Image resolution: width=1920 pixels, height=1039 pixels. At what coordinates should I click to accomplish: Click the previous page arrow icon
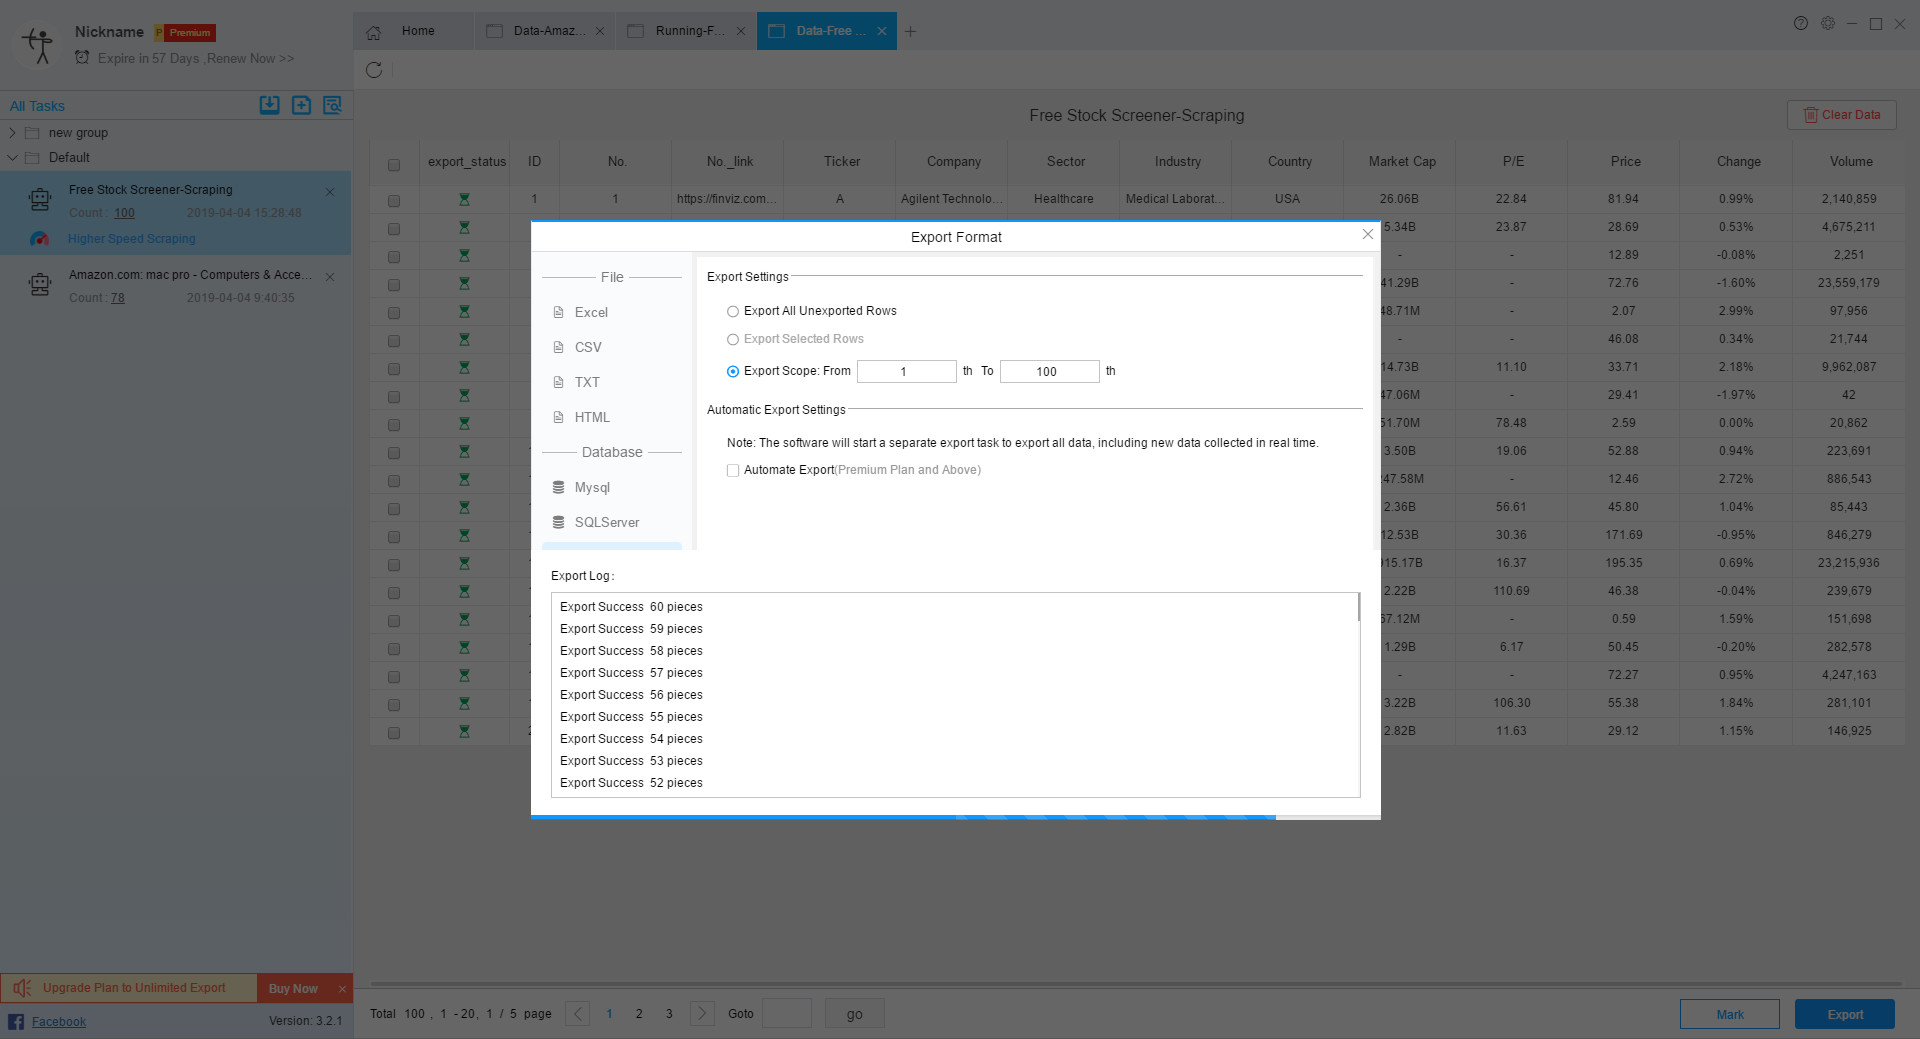click(577, 1014)
